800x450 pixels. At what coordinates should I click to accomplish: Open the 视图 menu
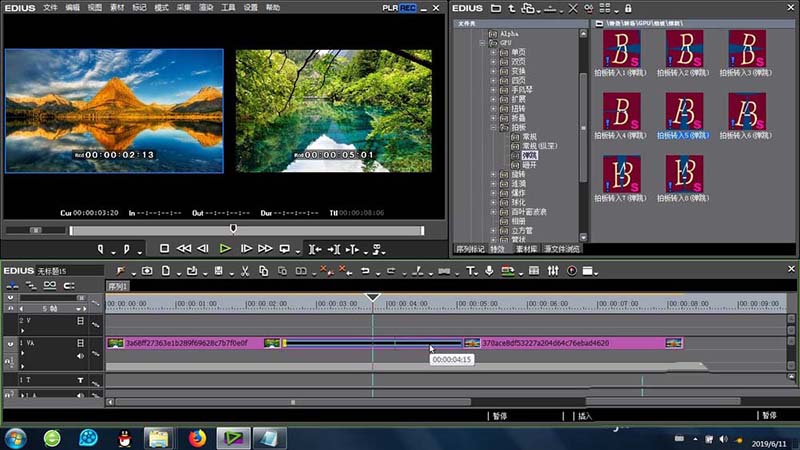pyautogui.click(x=94, y=8)
